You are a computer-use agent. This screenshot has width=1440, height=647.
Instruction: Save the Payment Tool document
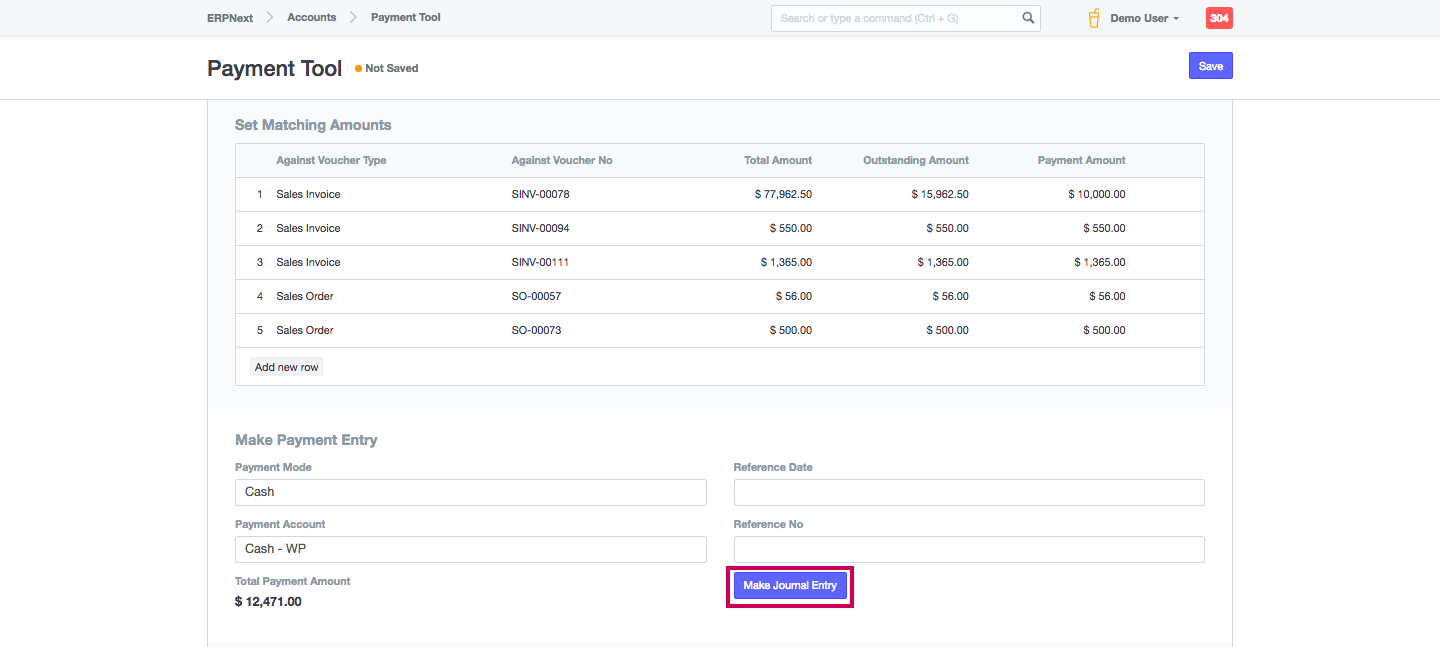click(1210, 66)
